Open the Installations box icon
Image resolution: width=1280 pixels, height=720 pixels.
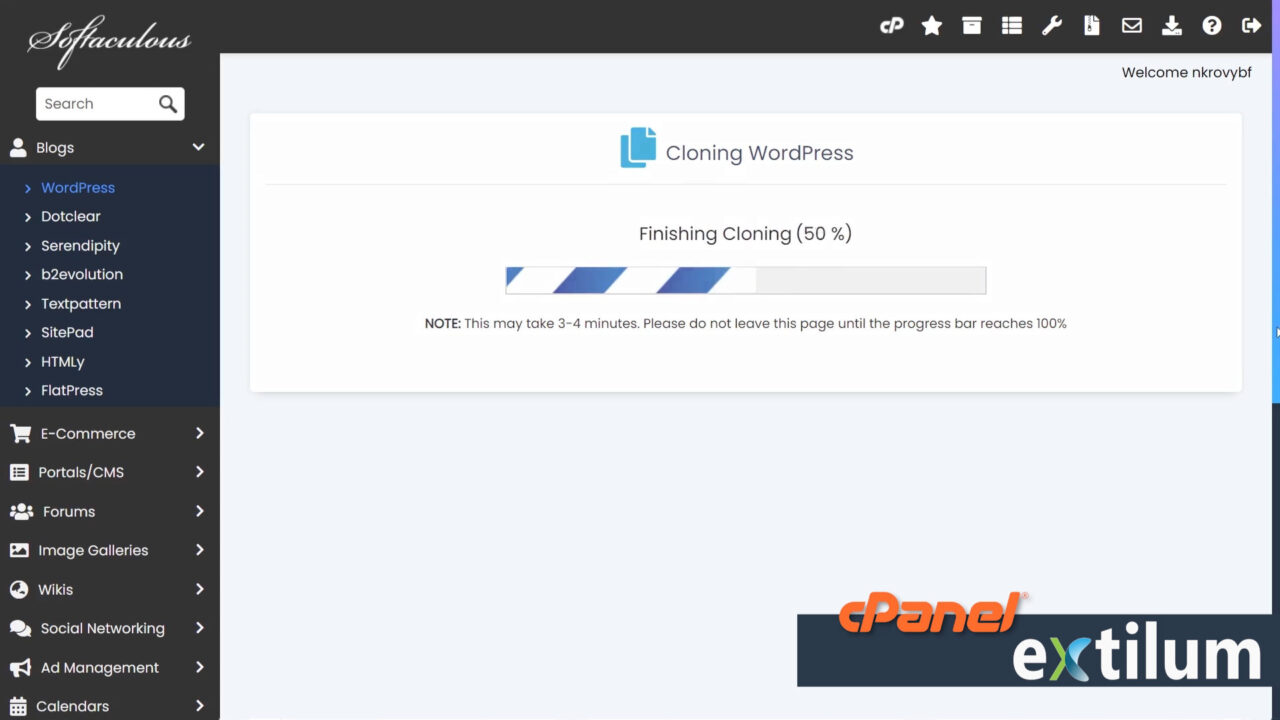(971, 25)
